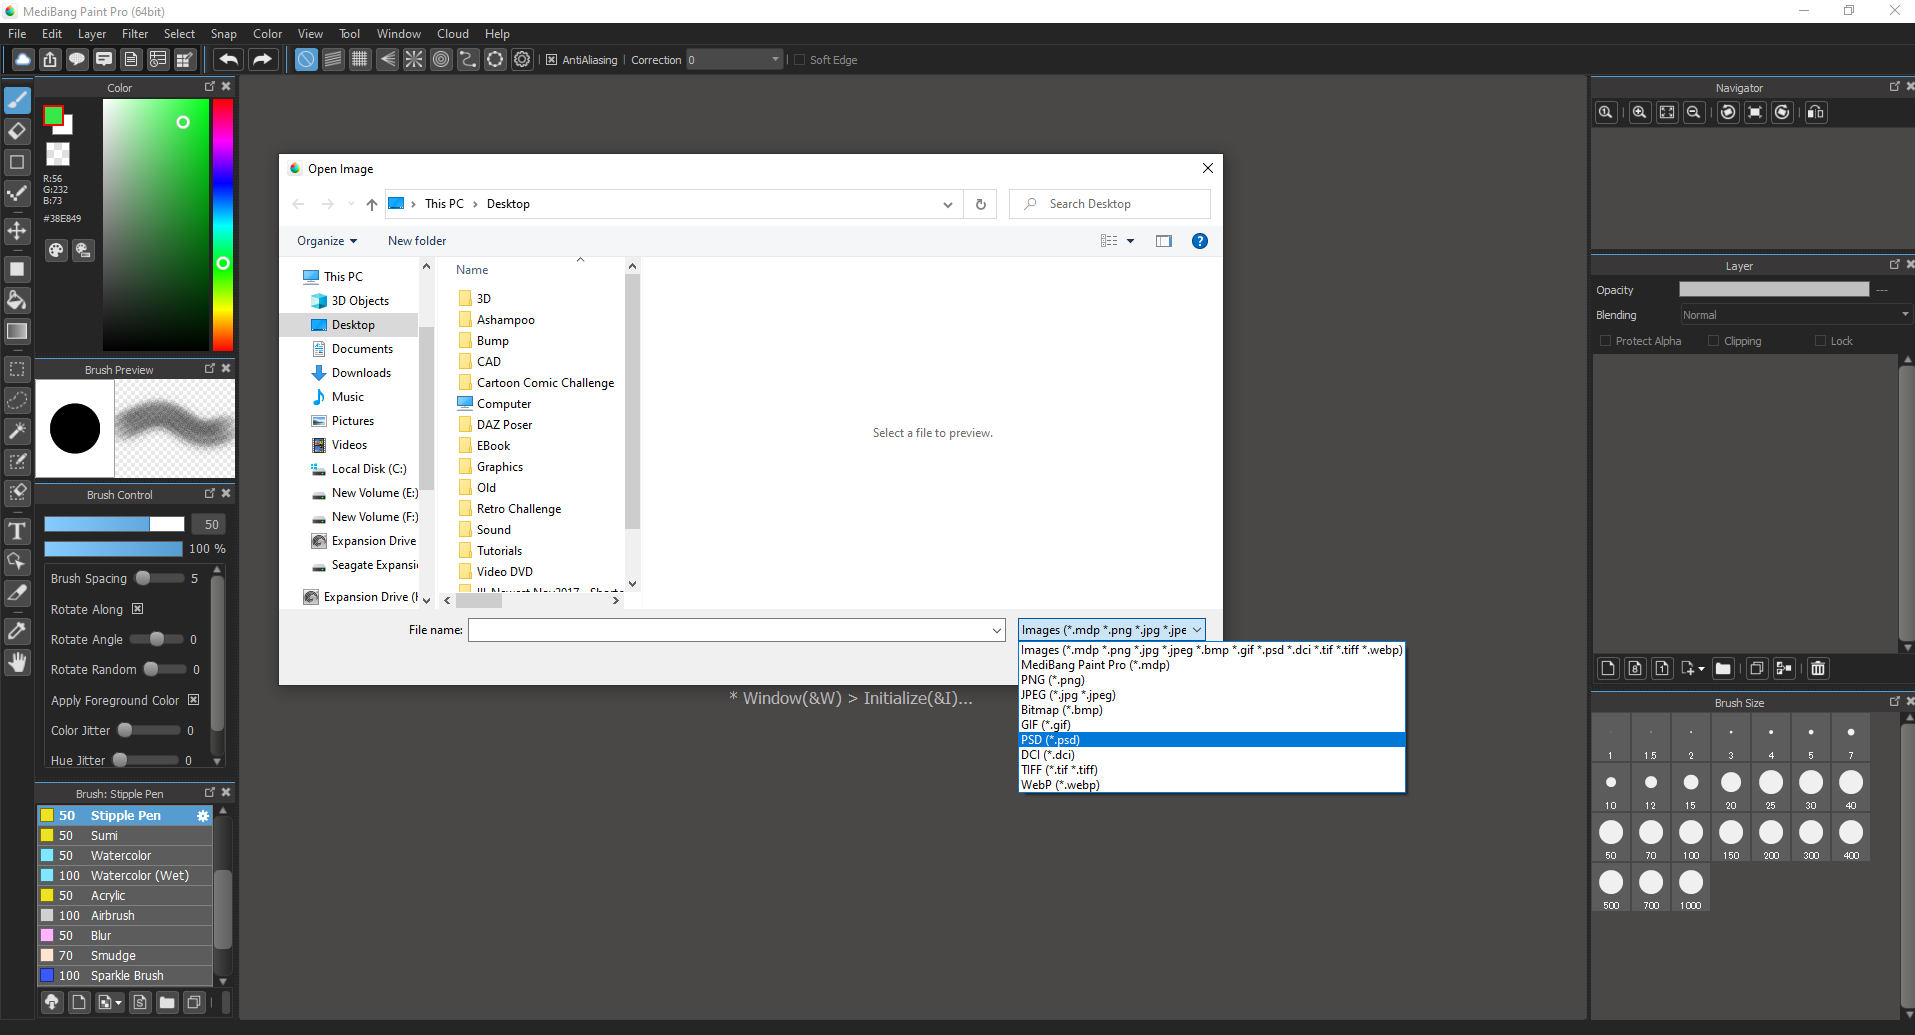Image resolution: width=1915 pixels, height=1035 pixels.
Task: Enable the Soft Edge checkbox
Action: (x=799, y=60)
